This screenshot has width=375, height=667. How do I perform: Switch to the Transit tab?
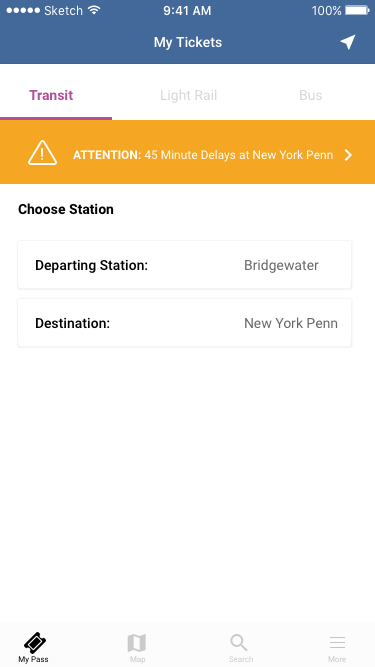click(51, 95)
